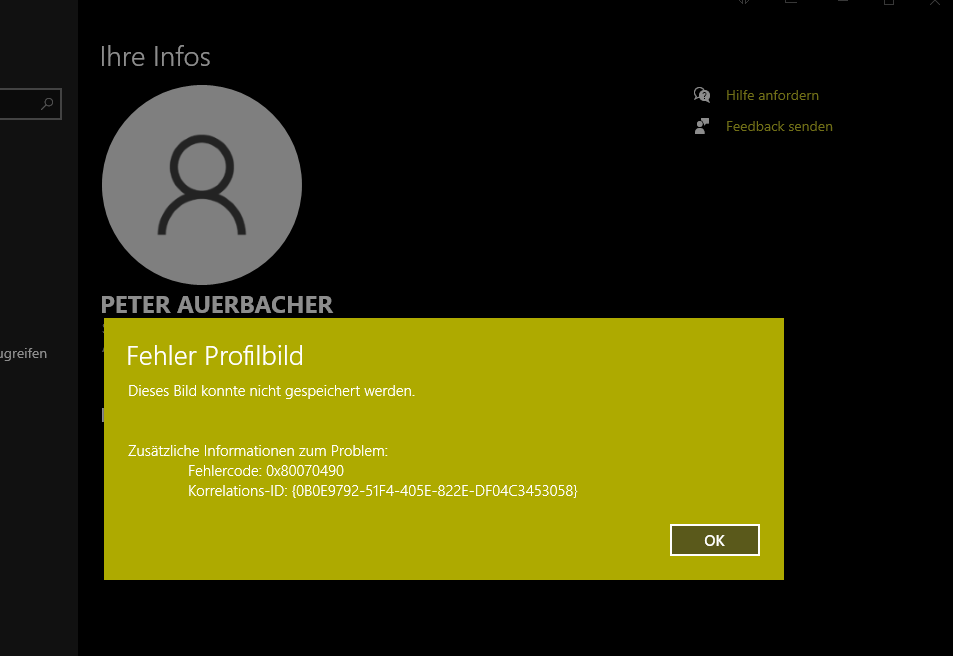Select the zugreifen entry in the sidebar

[x=23, y=353]
